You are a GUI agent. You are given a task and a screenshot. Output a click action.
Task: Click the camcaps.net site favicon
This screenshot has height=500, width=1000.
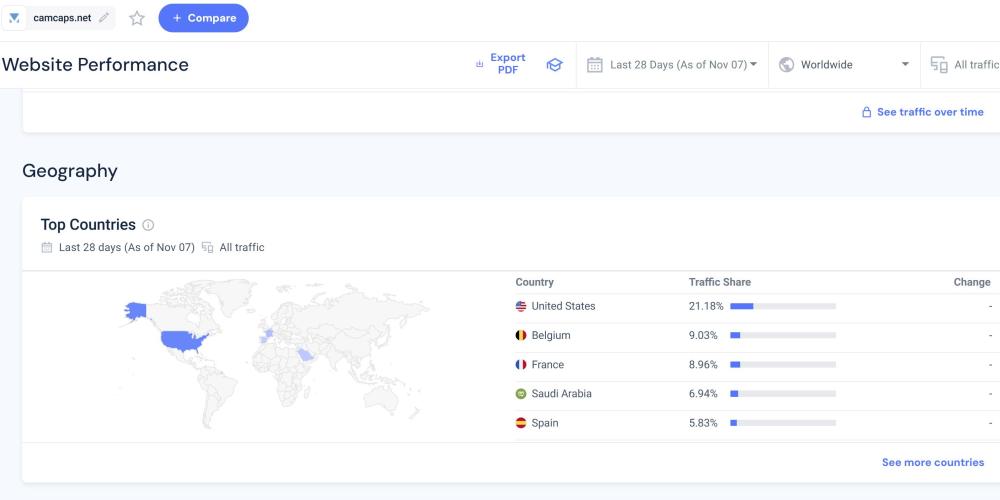point(15,18)
